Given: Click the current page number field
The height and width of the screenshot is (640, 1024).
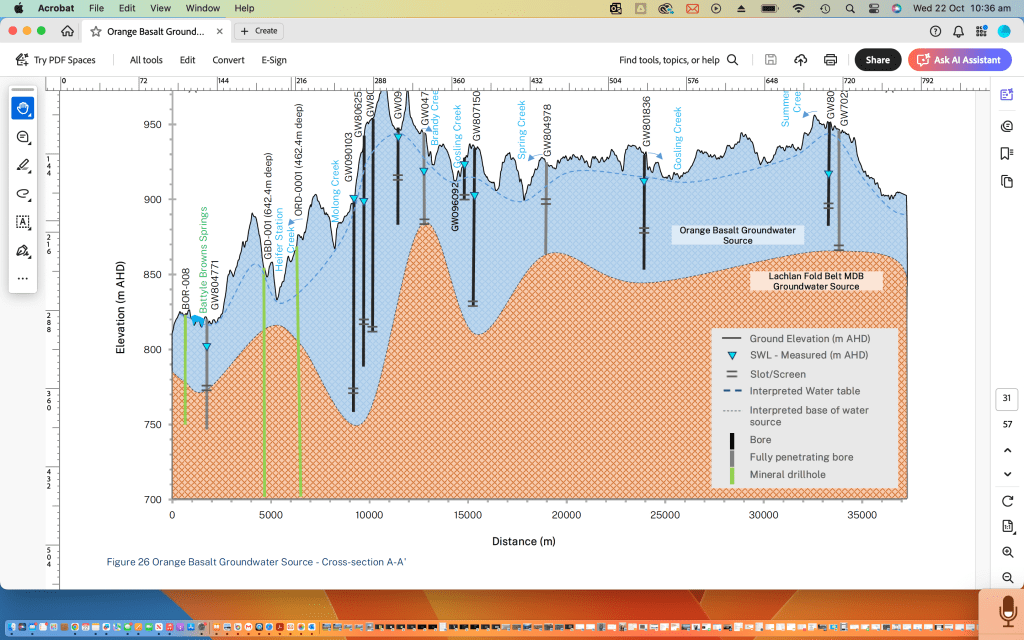Looking at the screenshot, I should [1006, 399].
